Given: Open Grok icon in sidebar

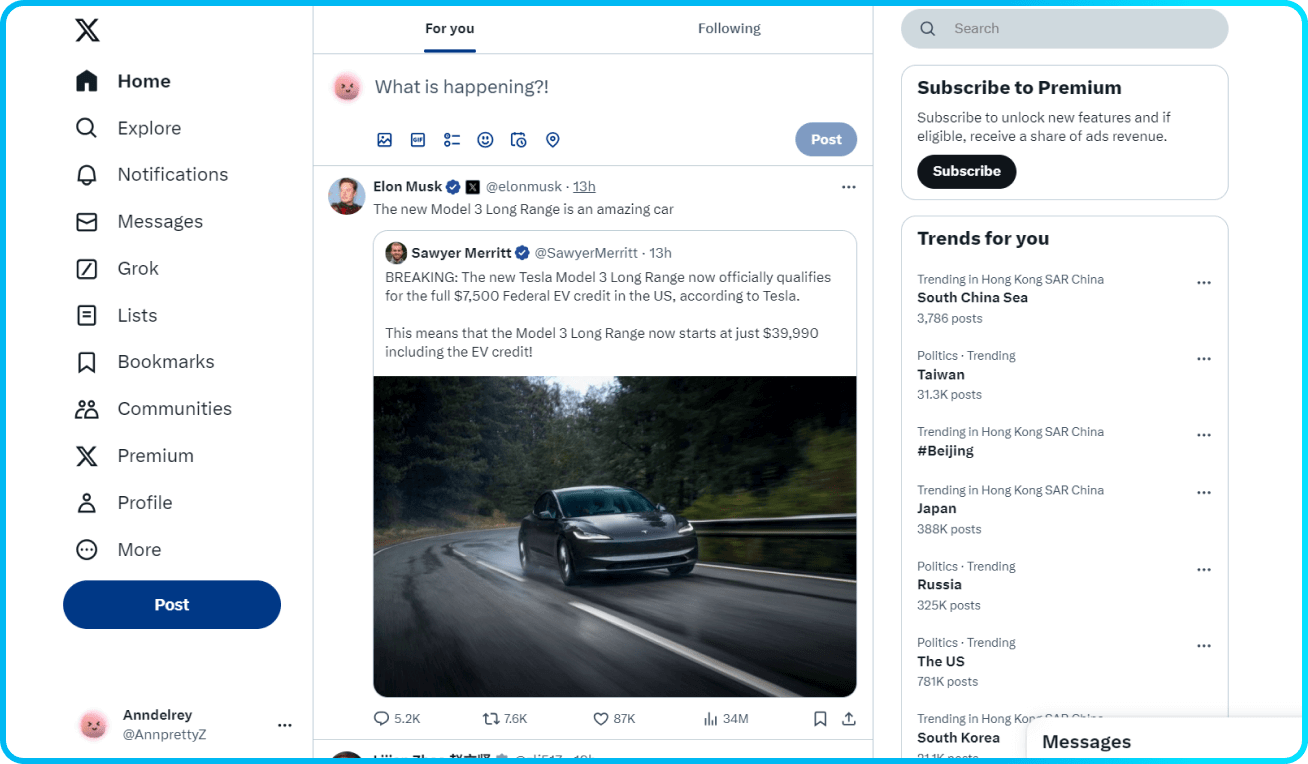Looking at the screenshot, I should [87, 268].
